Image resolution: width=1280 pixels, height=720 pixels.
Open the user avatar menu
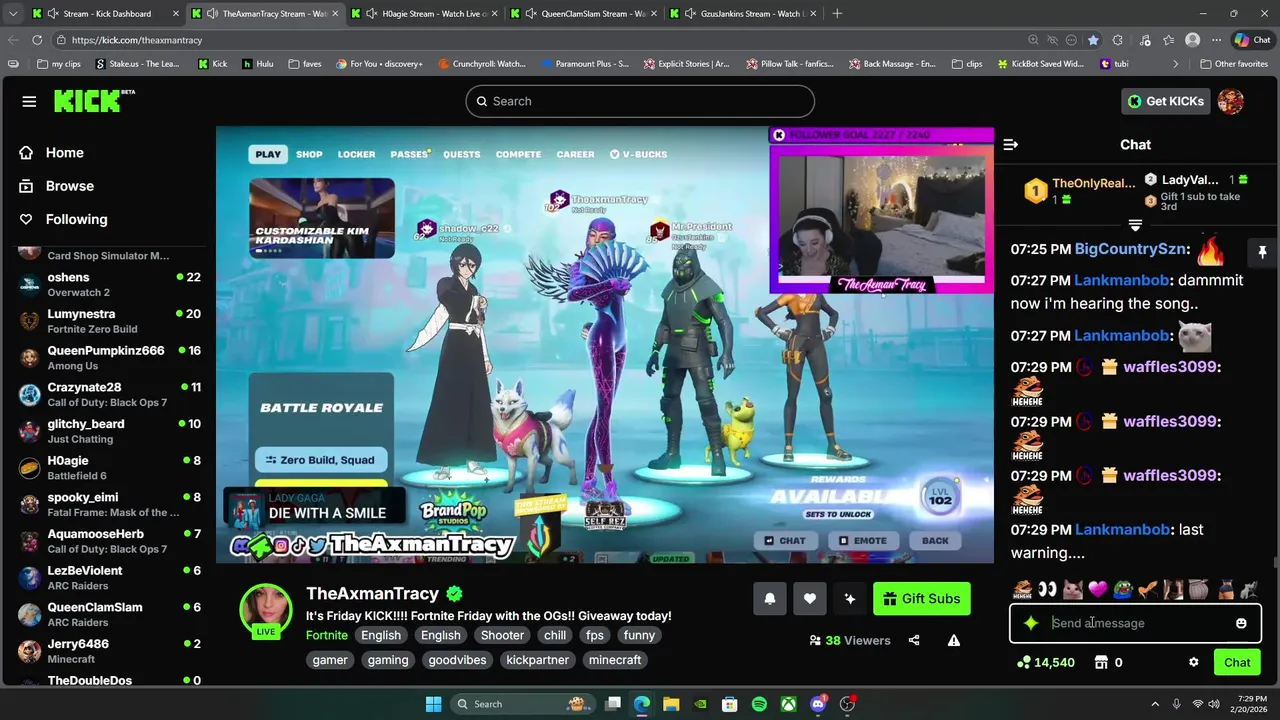1231,101
